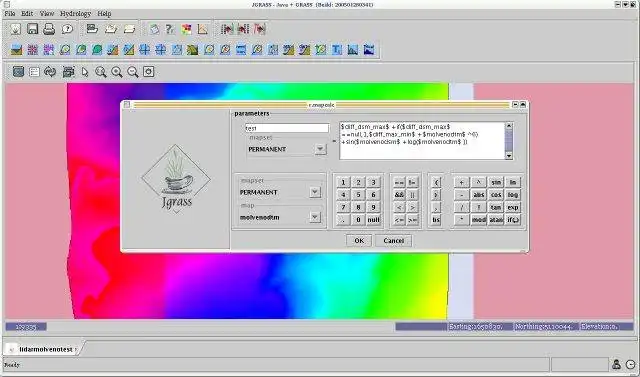Click the zoom out magnifier icon
The image size is (640, 377).
point(133,72)
